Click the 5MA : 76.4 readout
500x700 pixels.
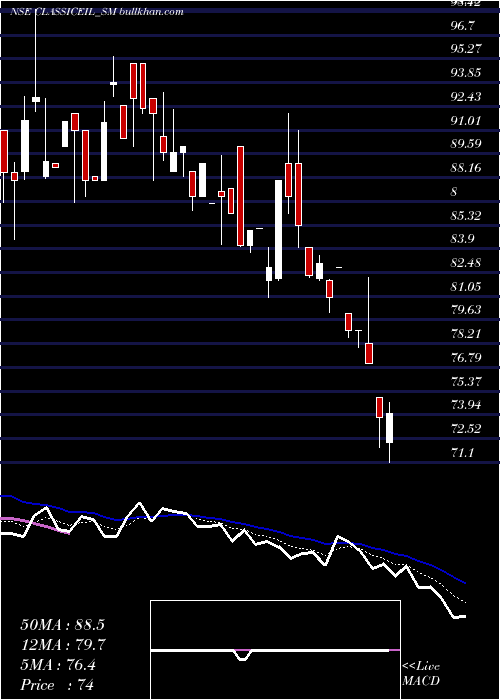pos(58,665)
